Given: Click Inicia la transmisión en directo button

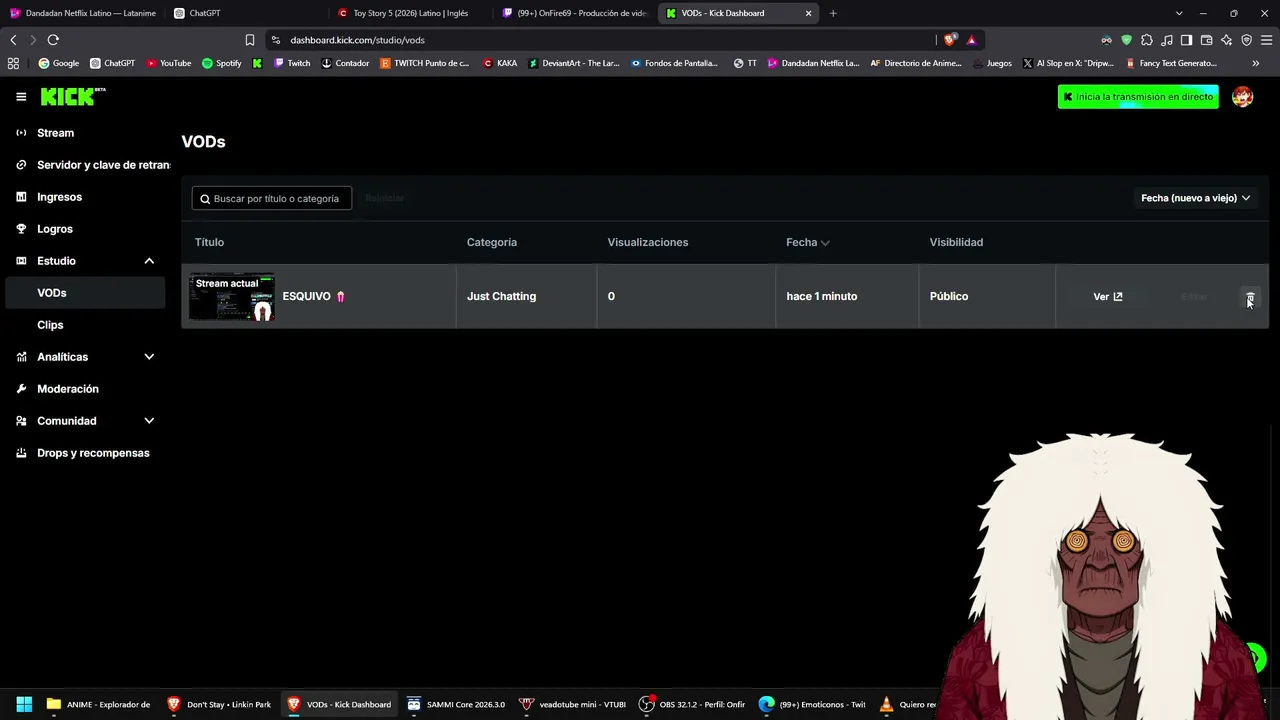Looking at the screenshot, I should 1138,97.
